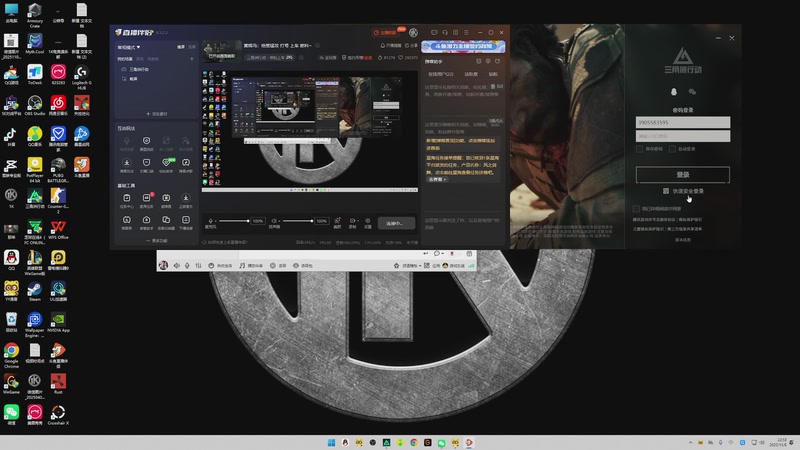Toggle speaker icon in lower floating toolbar
Screen dimensions: 800x450
click(177, 265)
